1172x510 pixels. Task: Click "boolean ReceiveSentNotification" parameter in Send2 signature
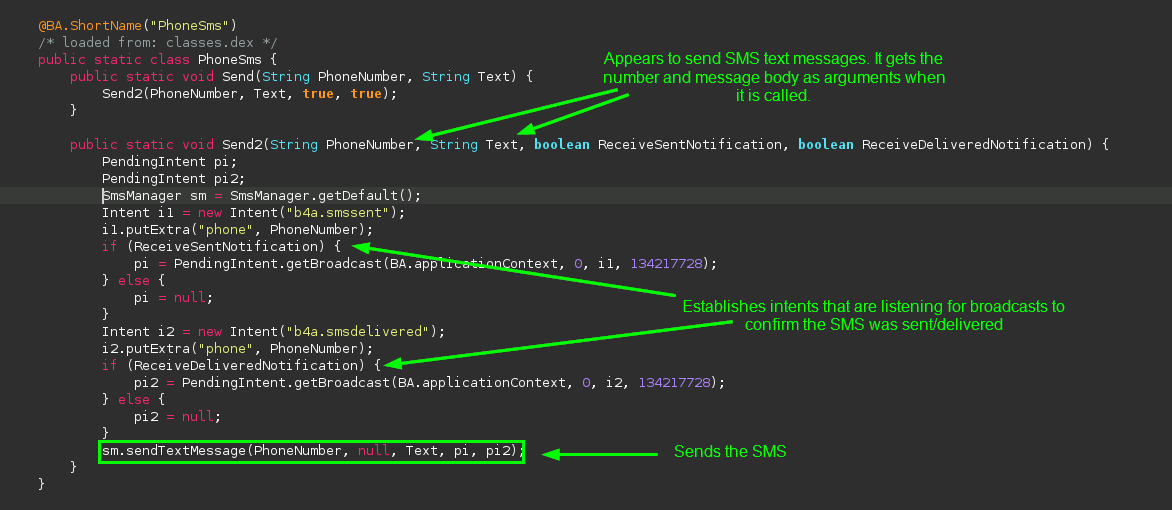[658, 144]
